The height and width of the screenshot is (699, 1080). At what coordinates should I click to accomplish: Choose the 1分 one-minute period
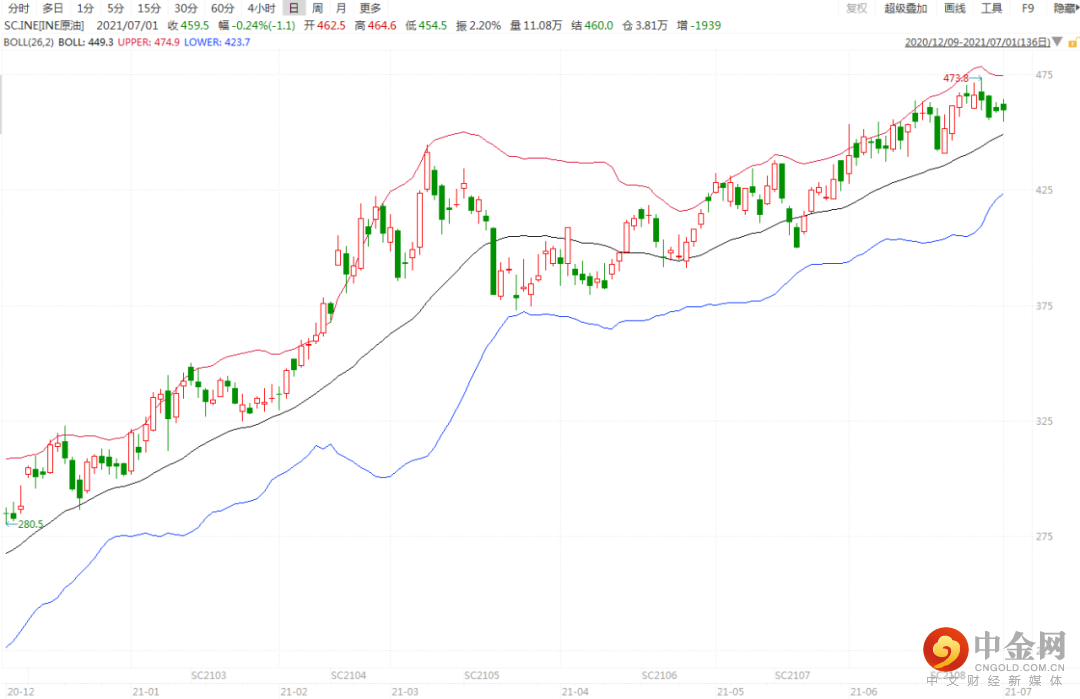(85, 8)
